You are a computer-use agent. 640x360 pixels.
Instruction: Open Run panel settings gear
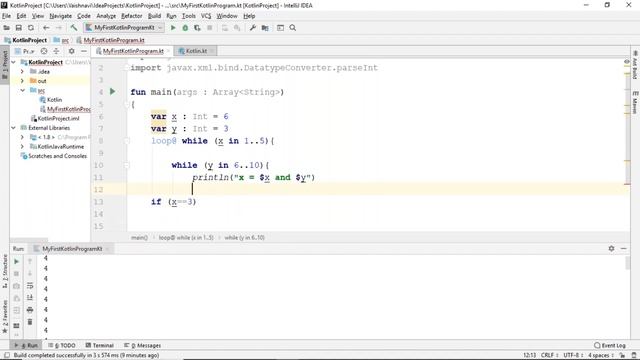[x=611, y=248]
